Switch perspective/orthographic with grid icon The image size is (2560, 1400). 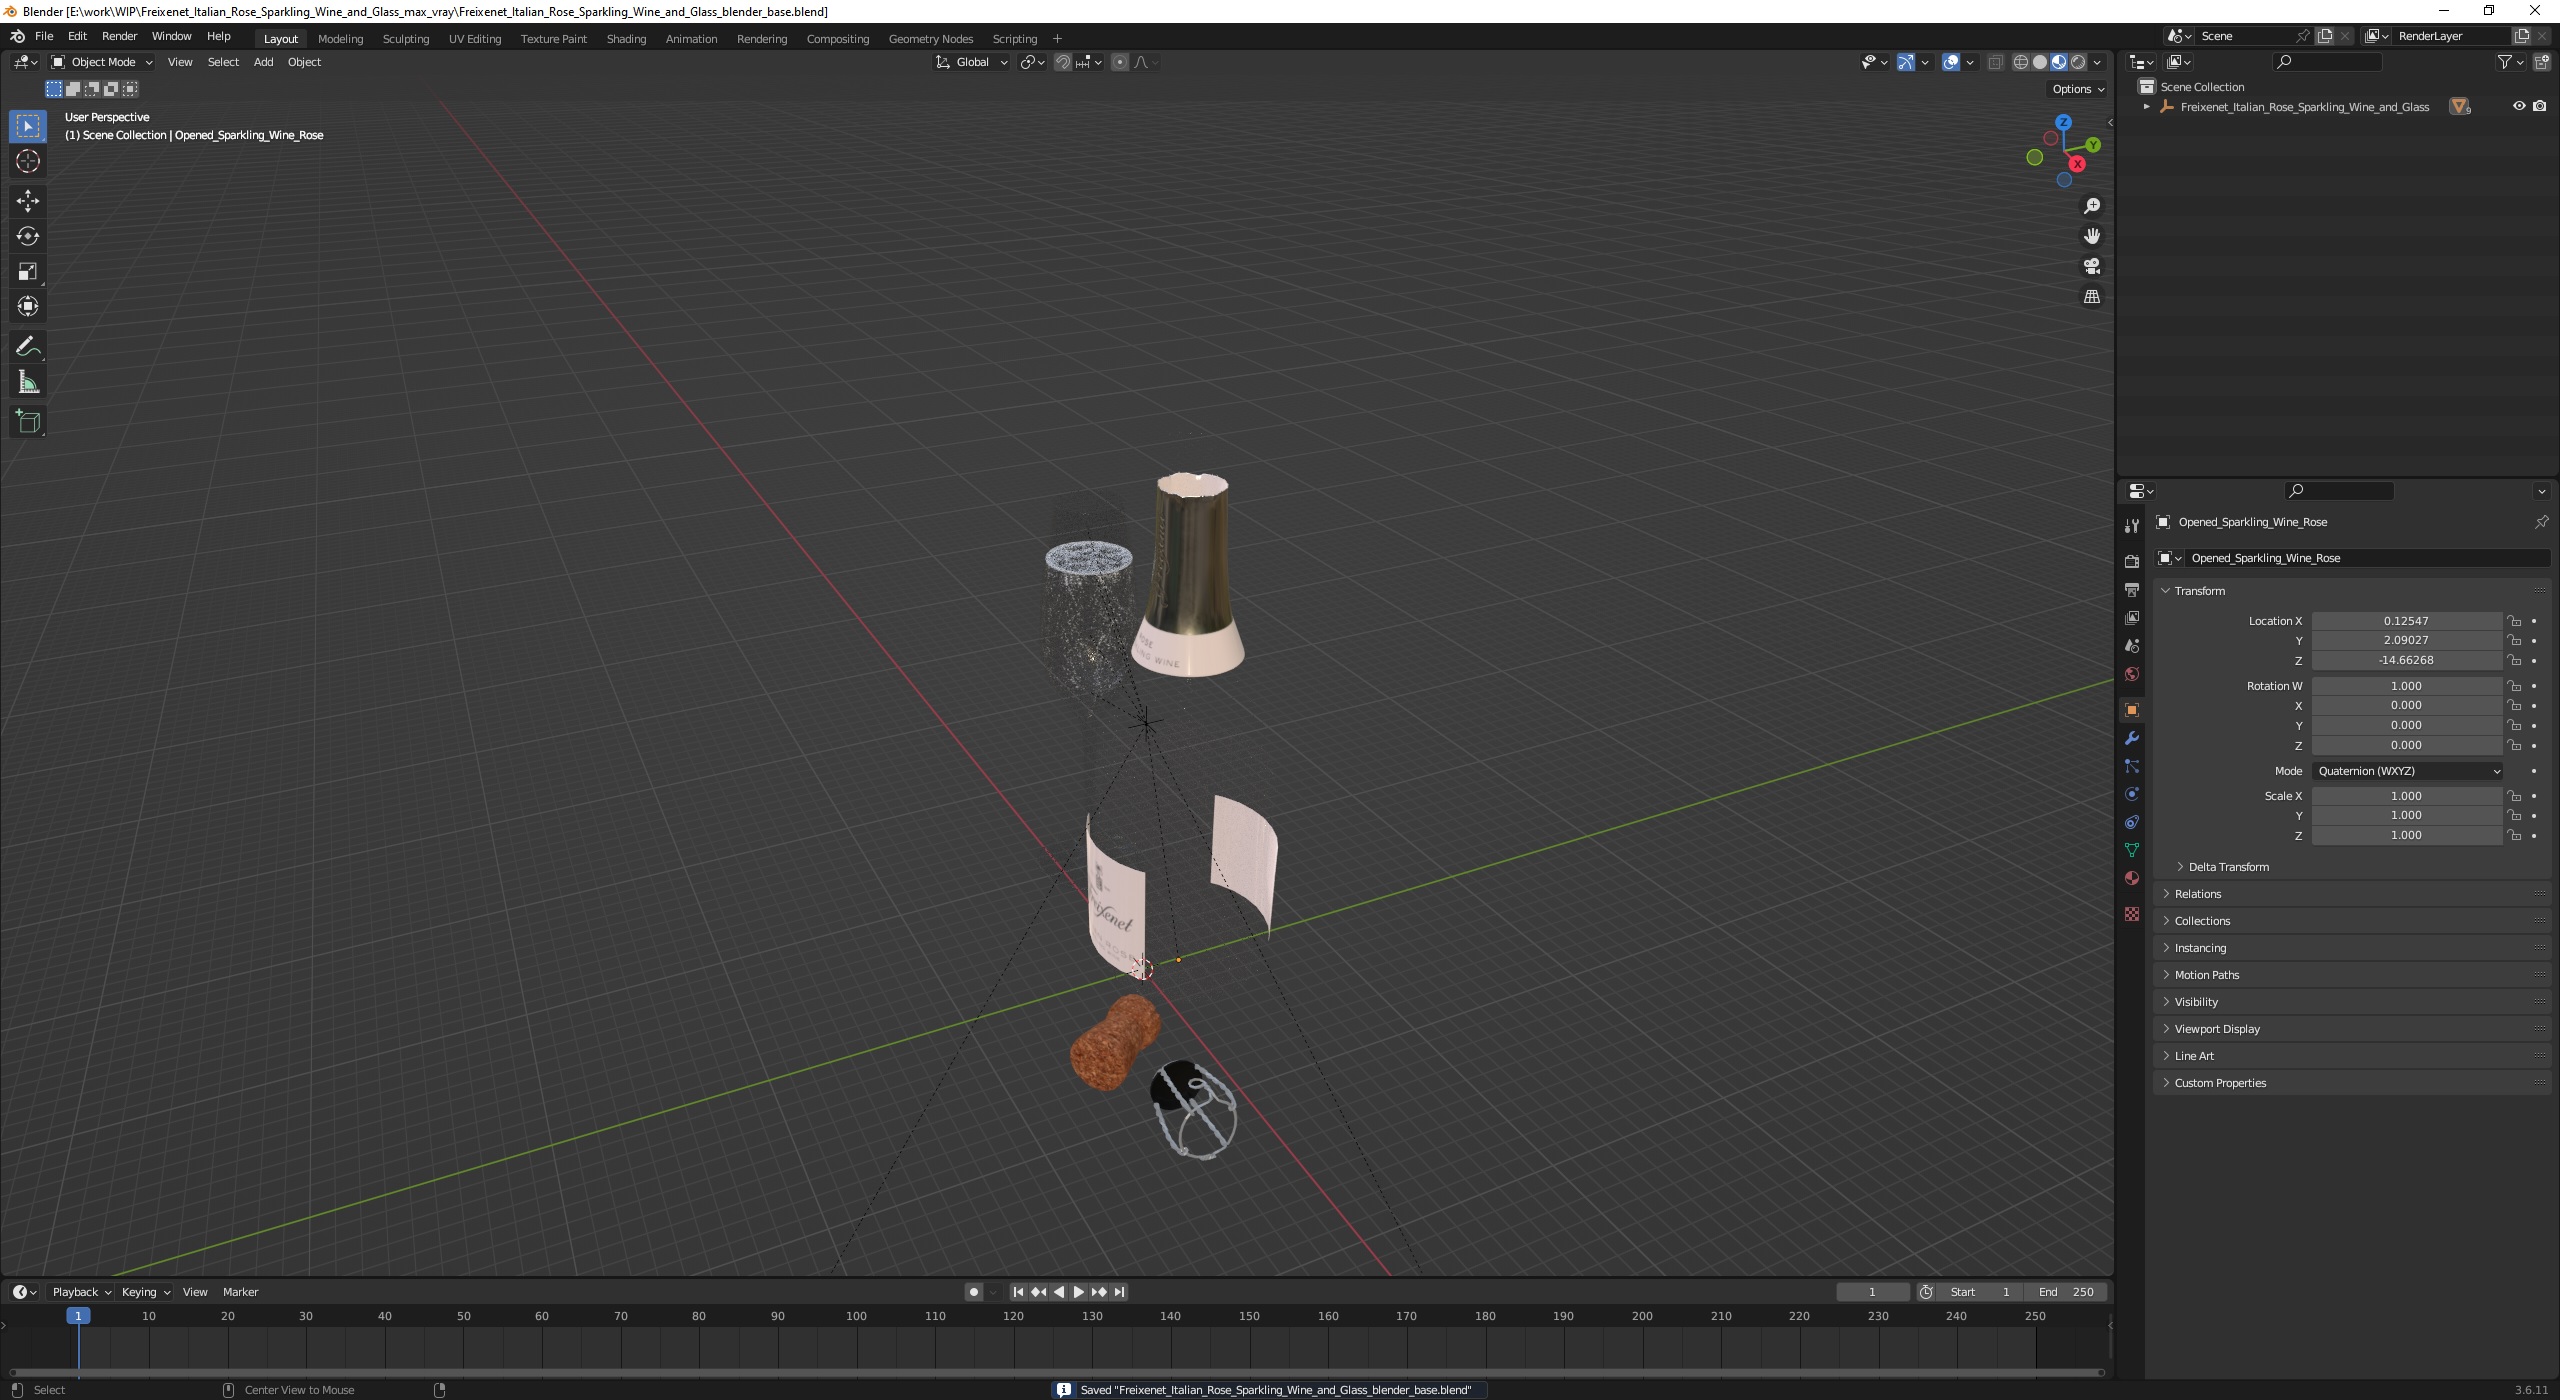click(2091, 297)
